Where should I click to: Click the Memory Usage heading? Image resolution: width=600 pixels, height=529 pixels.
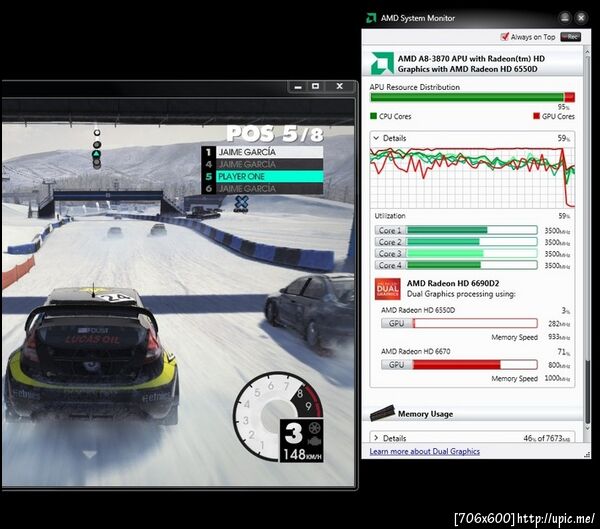425,414
